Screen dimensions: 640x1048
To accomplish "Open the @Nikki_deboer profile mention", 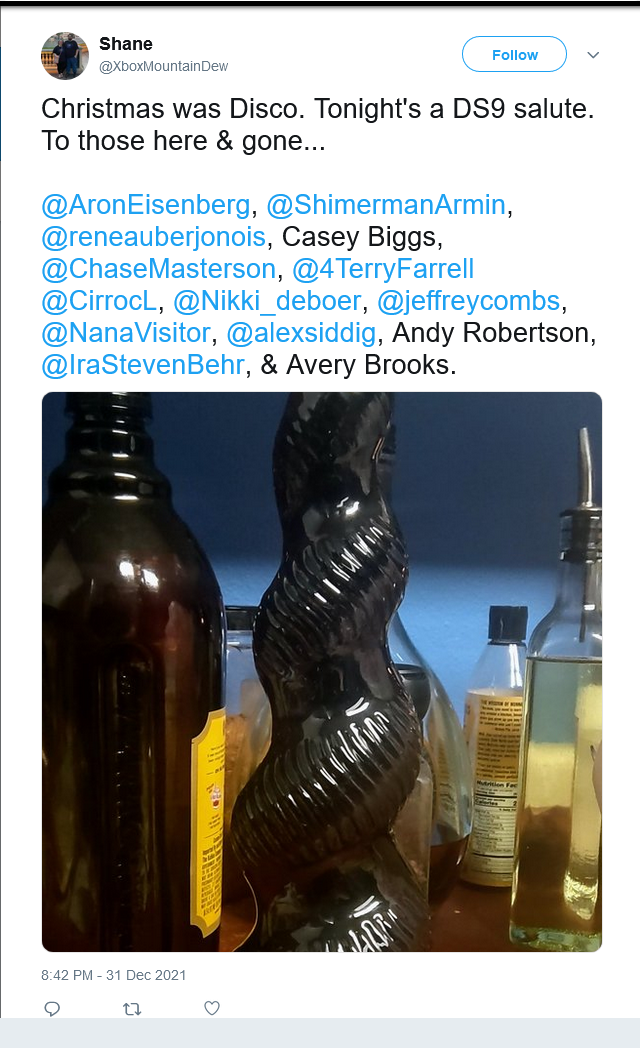I will click(267, 301).
